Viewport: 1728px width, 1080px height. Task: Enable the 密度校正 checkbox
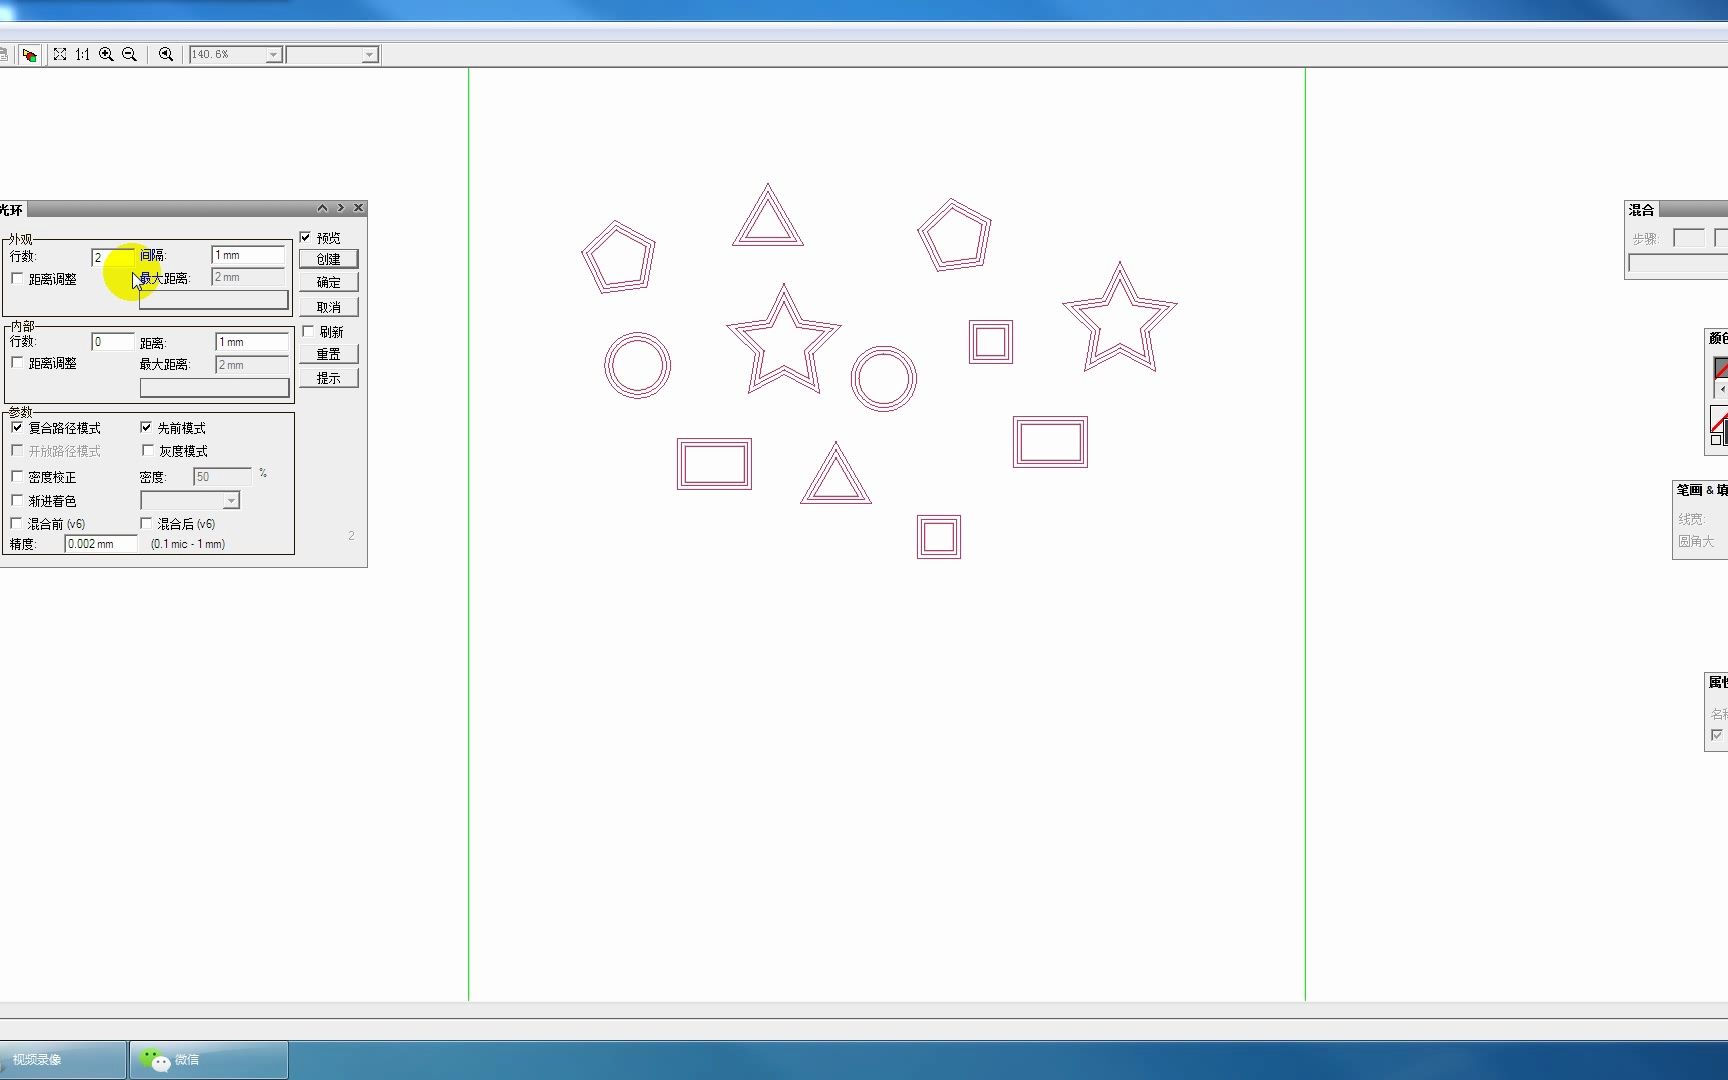[x=17, y=477]
